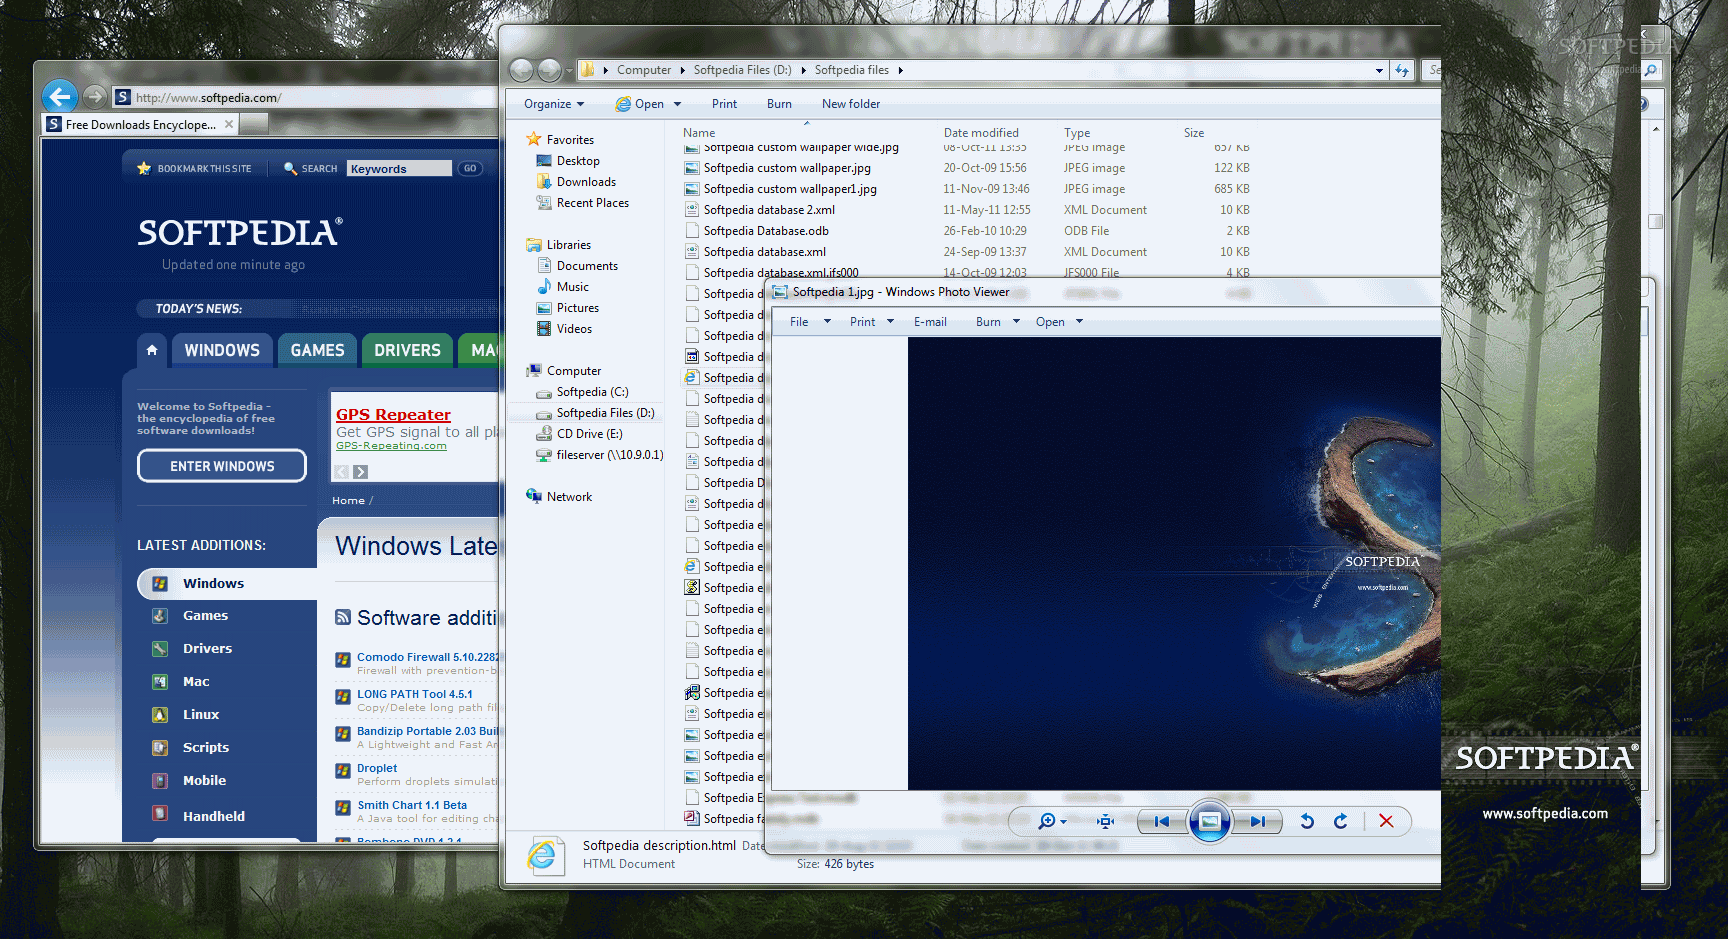
Task: Click the next ad arrow below GPS Repeater
Action: (x=361, y=472)
